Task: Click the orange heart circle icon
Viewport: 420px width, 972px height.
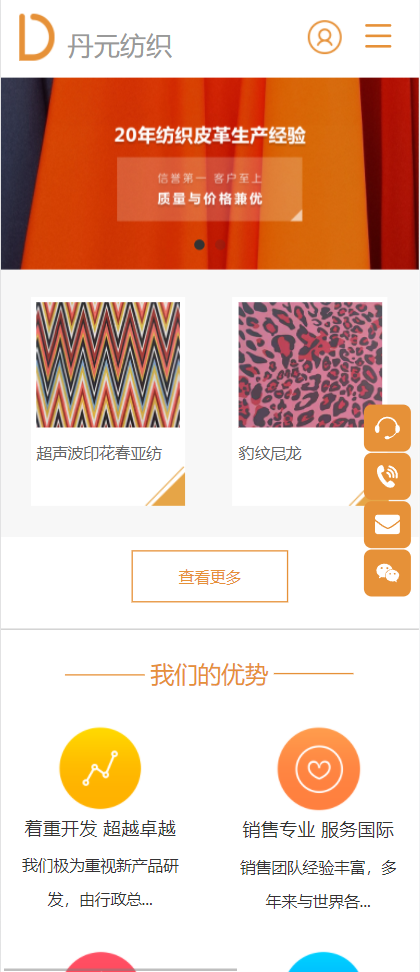Action: (x=318, y=769)
